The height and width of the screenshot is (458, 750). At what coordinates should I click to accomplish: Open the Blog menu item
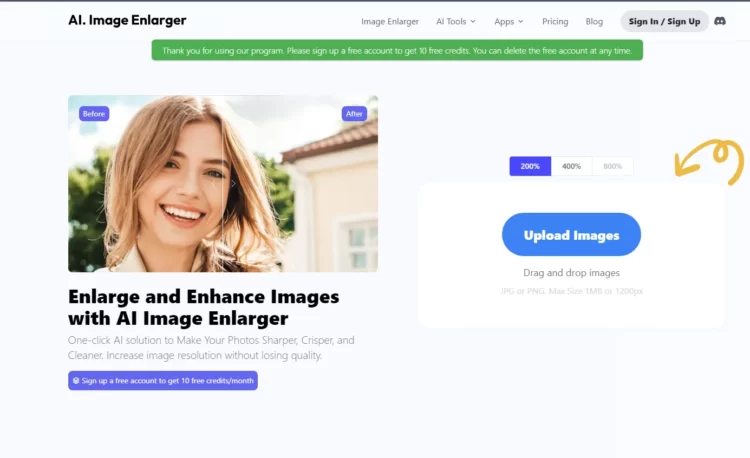pyautogui.click(x=594, y=22)
